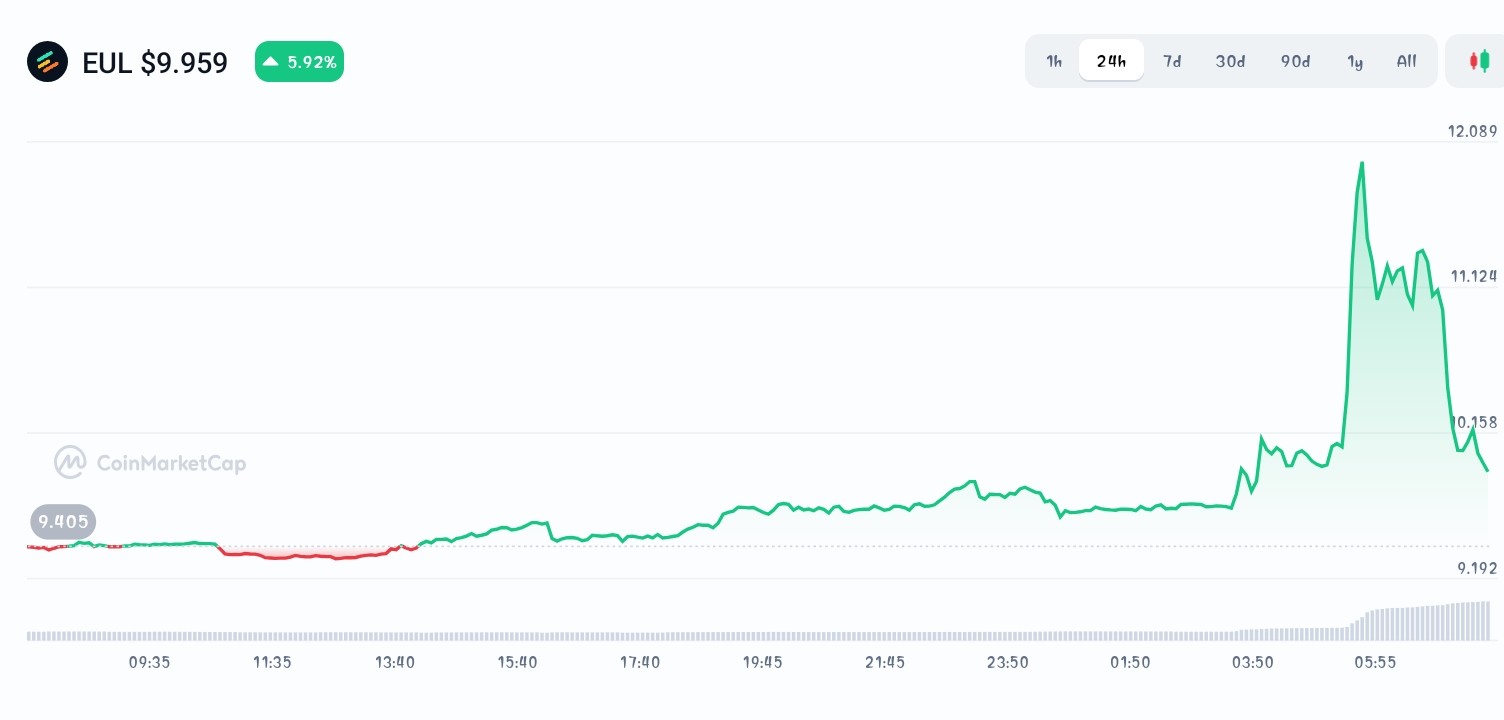
Task: Select the 7d timeframe tab
Action: point(1172,61)
